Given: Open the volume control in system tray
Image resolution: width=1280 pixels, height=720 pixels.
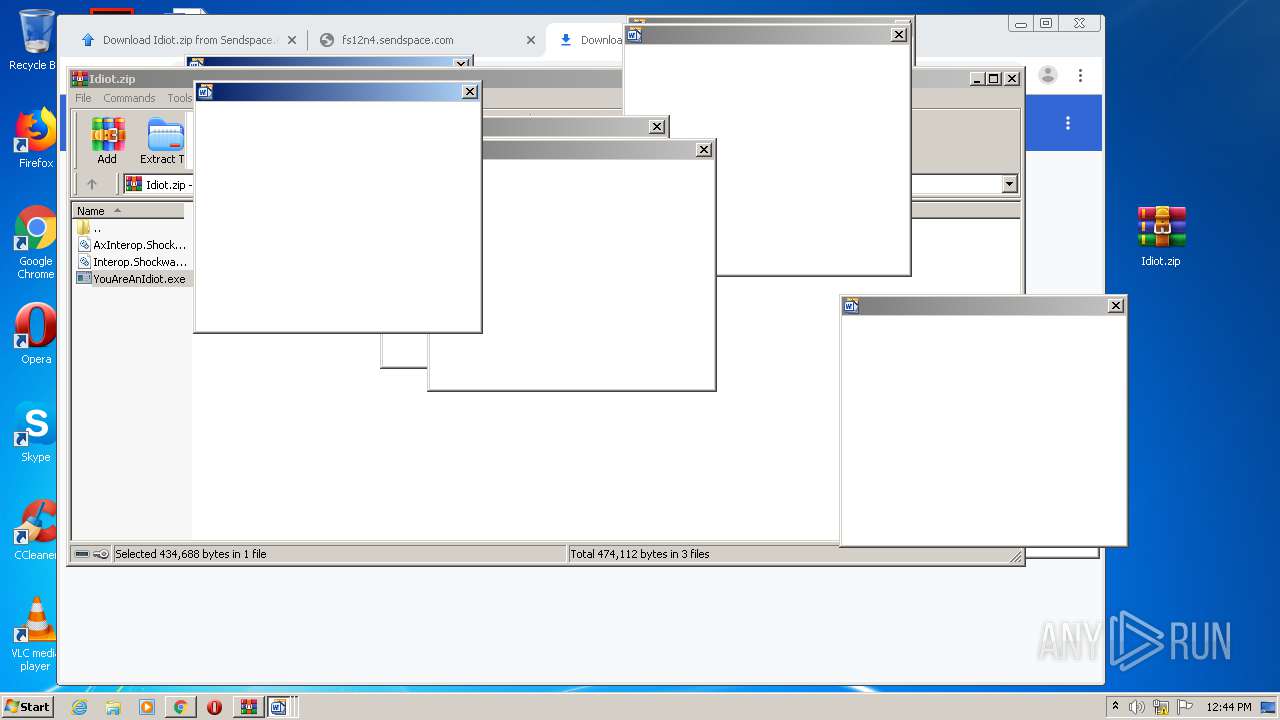Looking at the screenshot, I should (1137, 707).
